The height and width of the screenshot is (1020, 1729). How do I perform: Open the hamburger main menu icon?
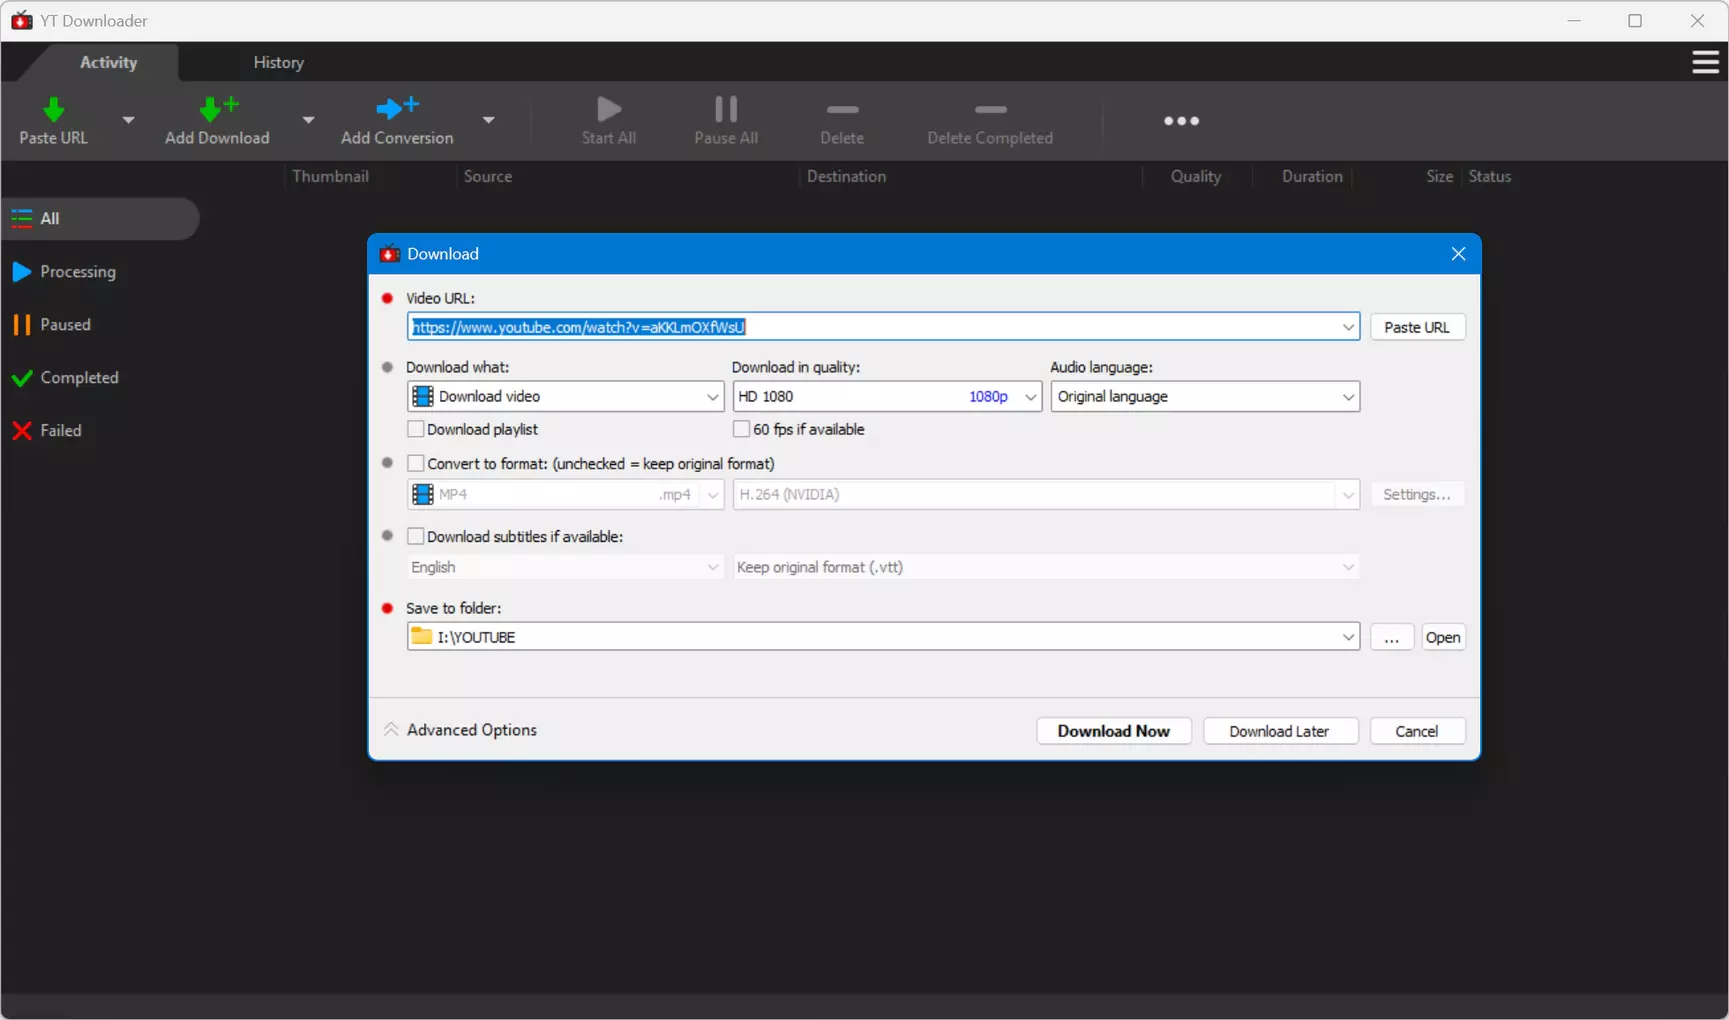pos(1705,62)
